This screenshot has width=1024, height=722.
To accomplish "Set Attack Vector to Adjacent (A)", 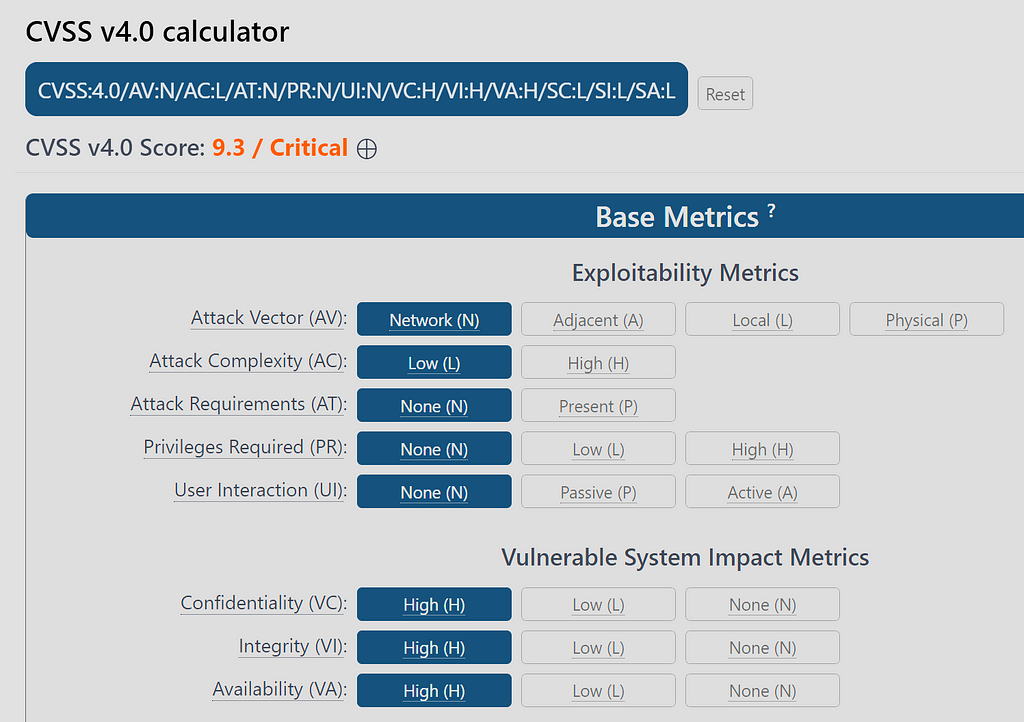I will tap(598, 320).
